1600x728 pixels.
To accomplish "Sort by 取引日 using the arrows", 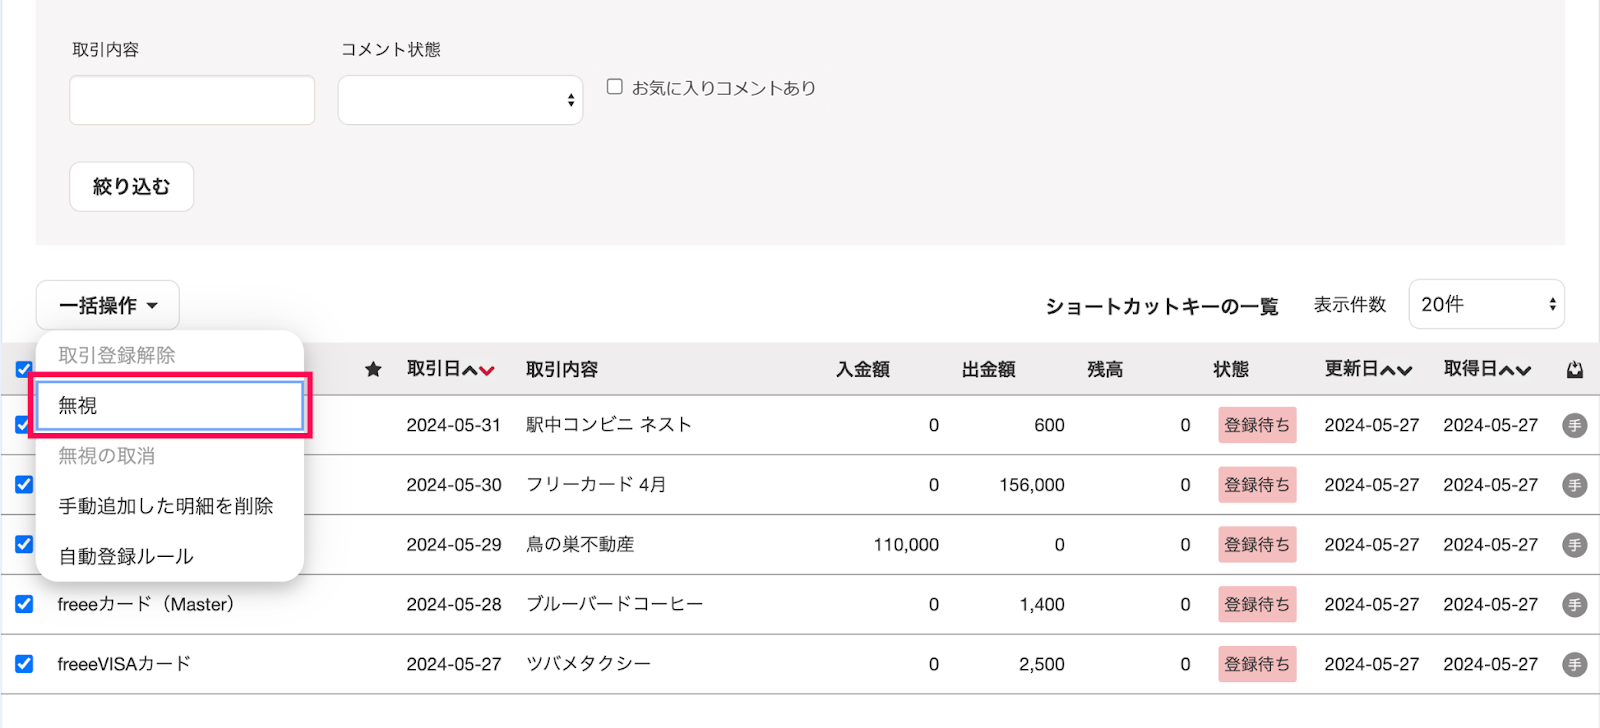I will [478, 370].
